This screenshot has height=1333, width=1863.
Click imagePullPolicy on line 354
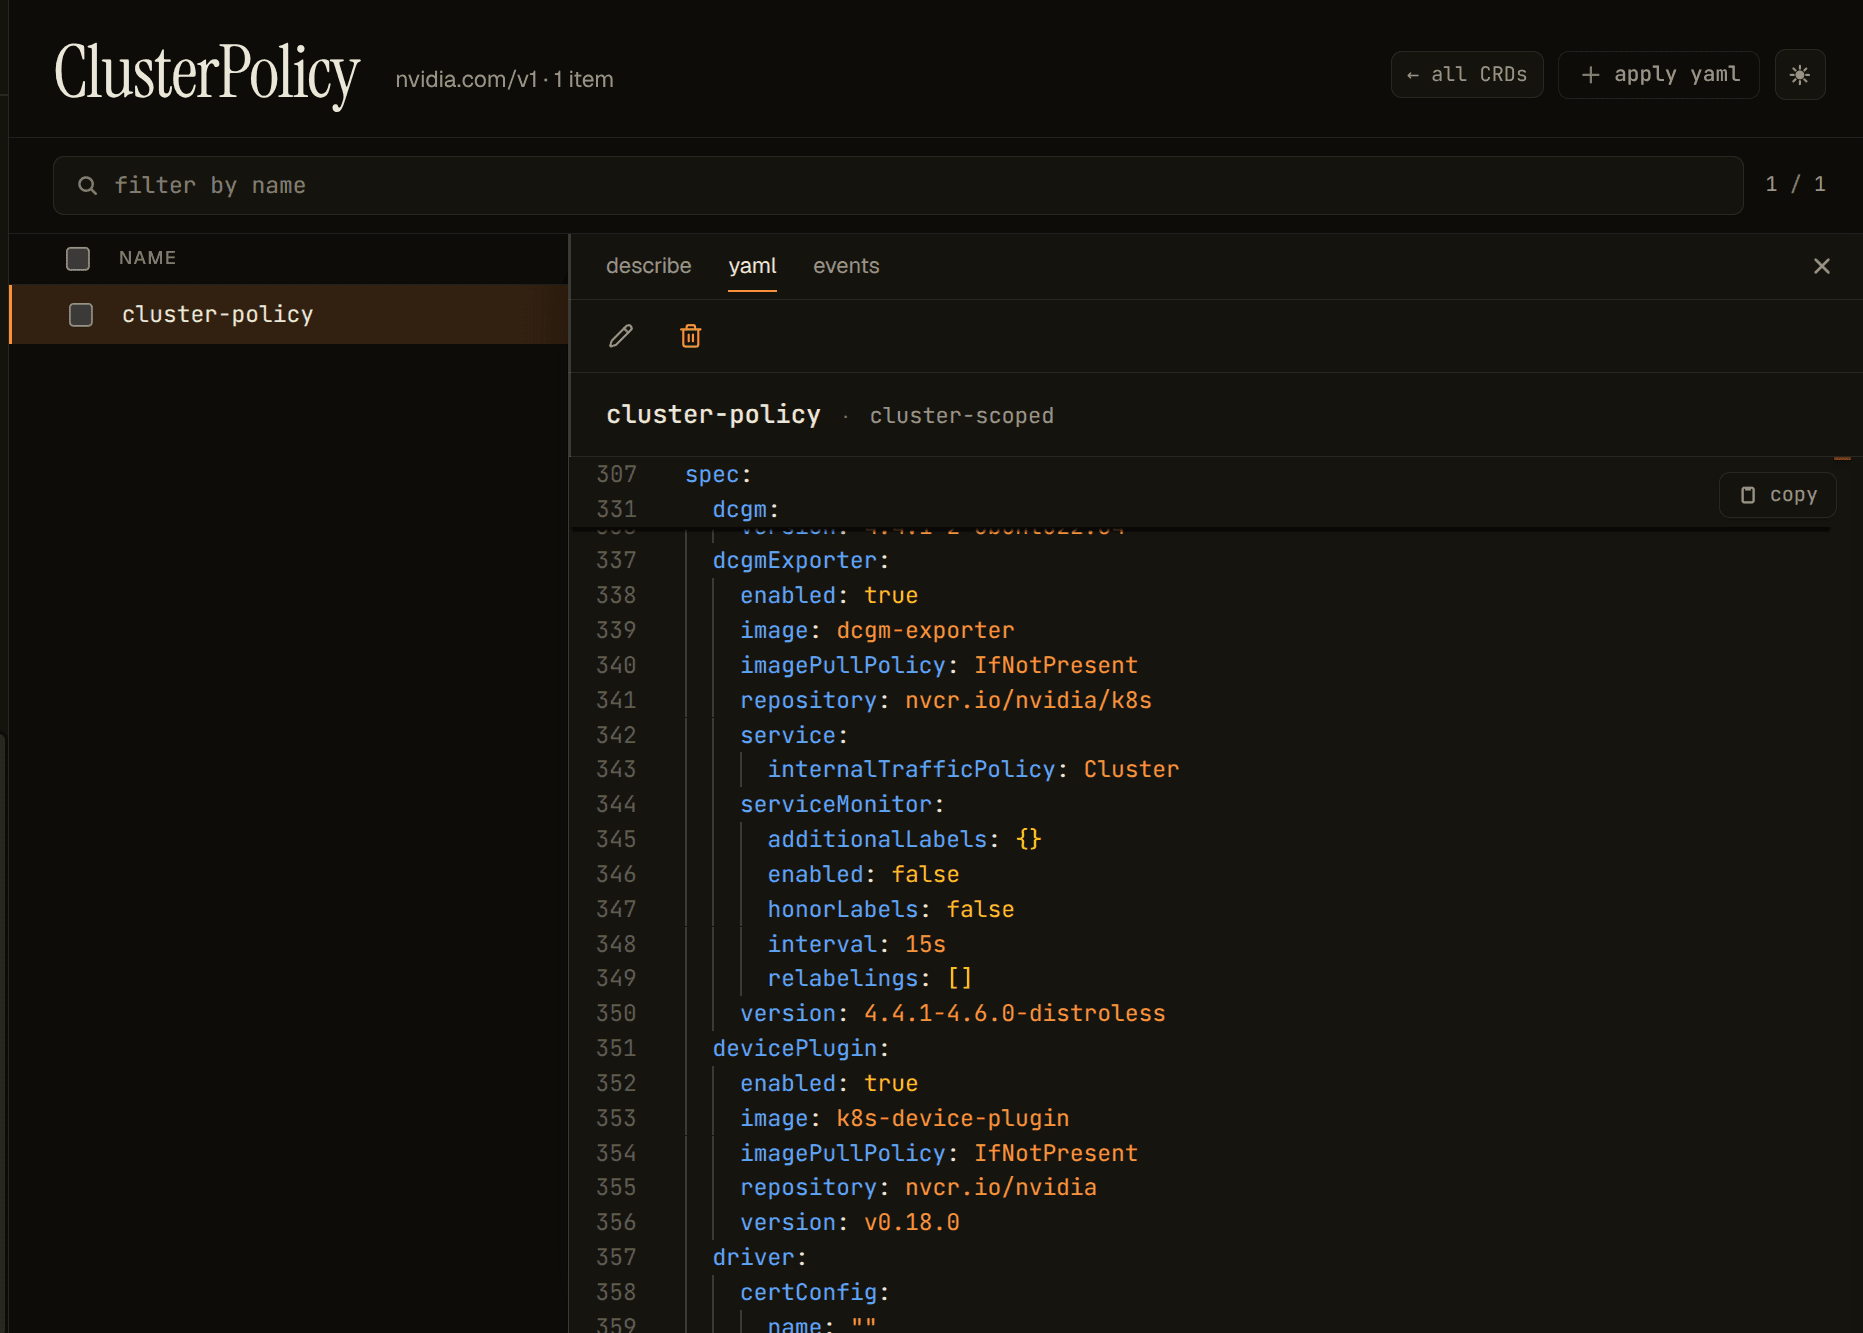click(939, 1154)
